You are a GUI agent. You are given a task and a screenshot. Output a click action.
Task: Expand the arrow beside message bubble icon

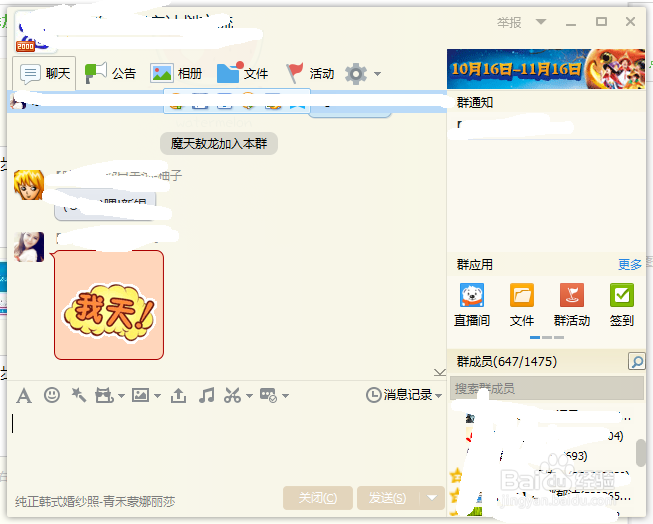coord(285,396)
